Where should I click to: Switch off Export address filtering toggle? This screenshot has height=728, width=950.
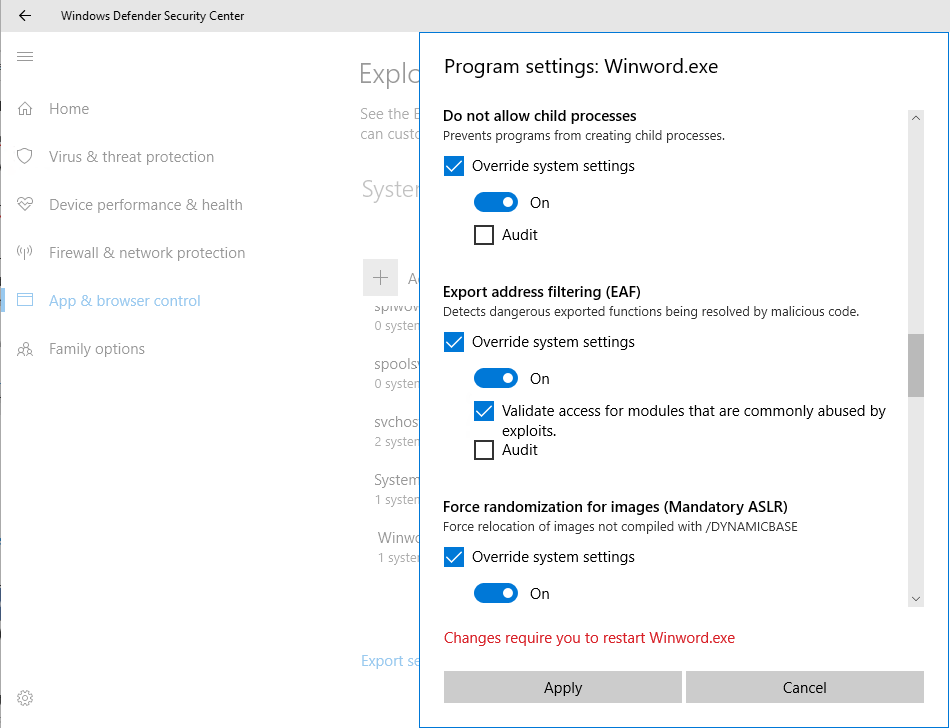point(496,379)
